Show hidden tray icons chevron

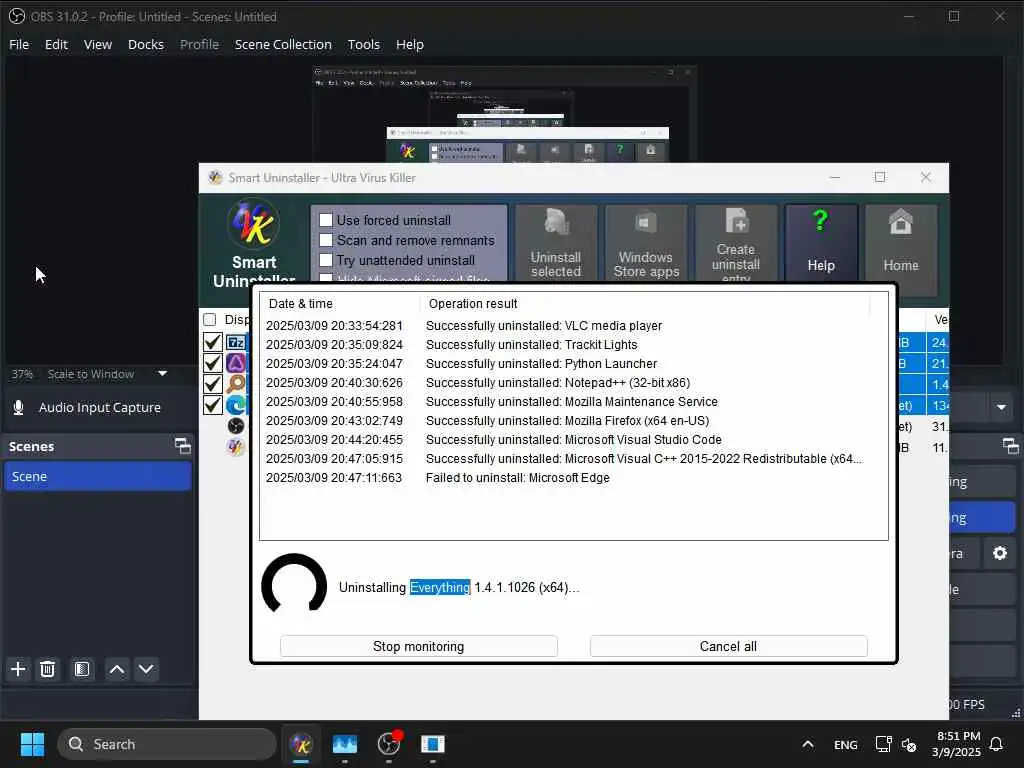click(x=808, y=744)
